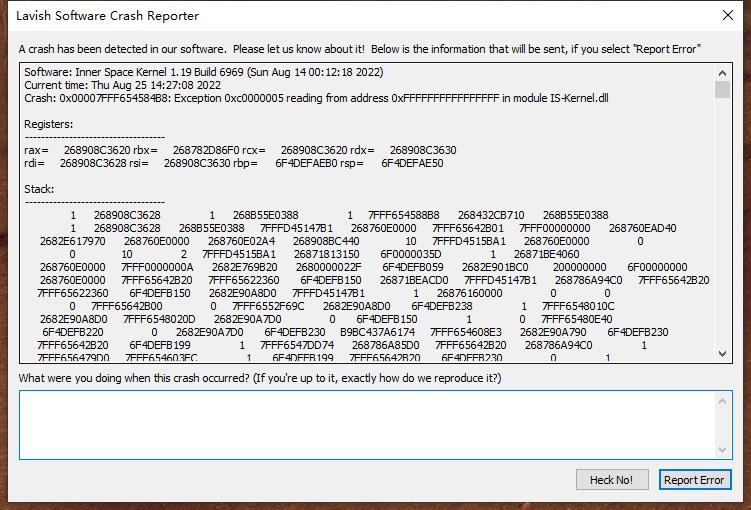The height and width of the screenshot is (510, 751).
Task: Click stack value 7FFF6547DD74
Action: pos(297,345)
